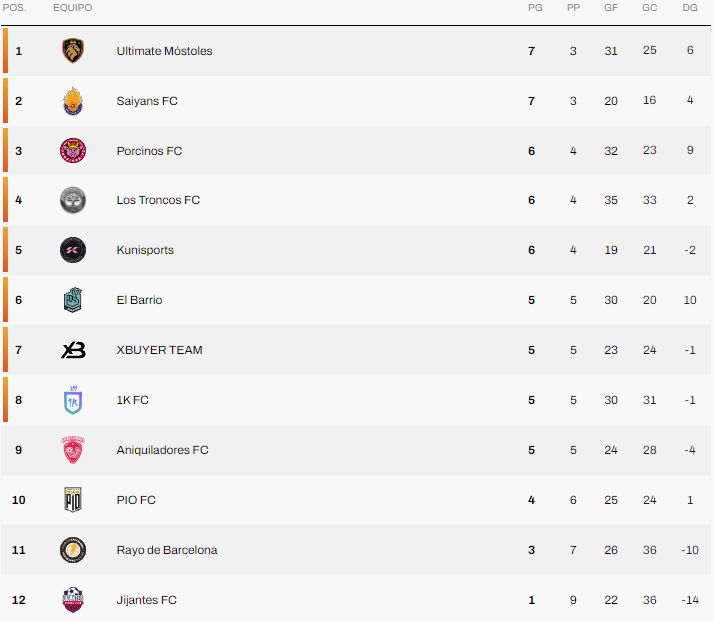Sort by the DG column header
This screenshot has height=621, width=714.
click(x=690, y=8)
